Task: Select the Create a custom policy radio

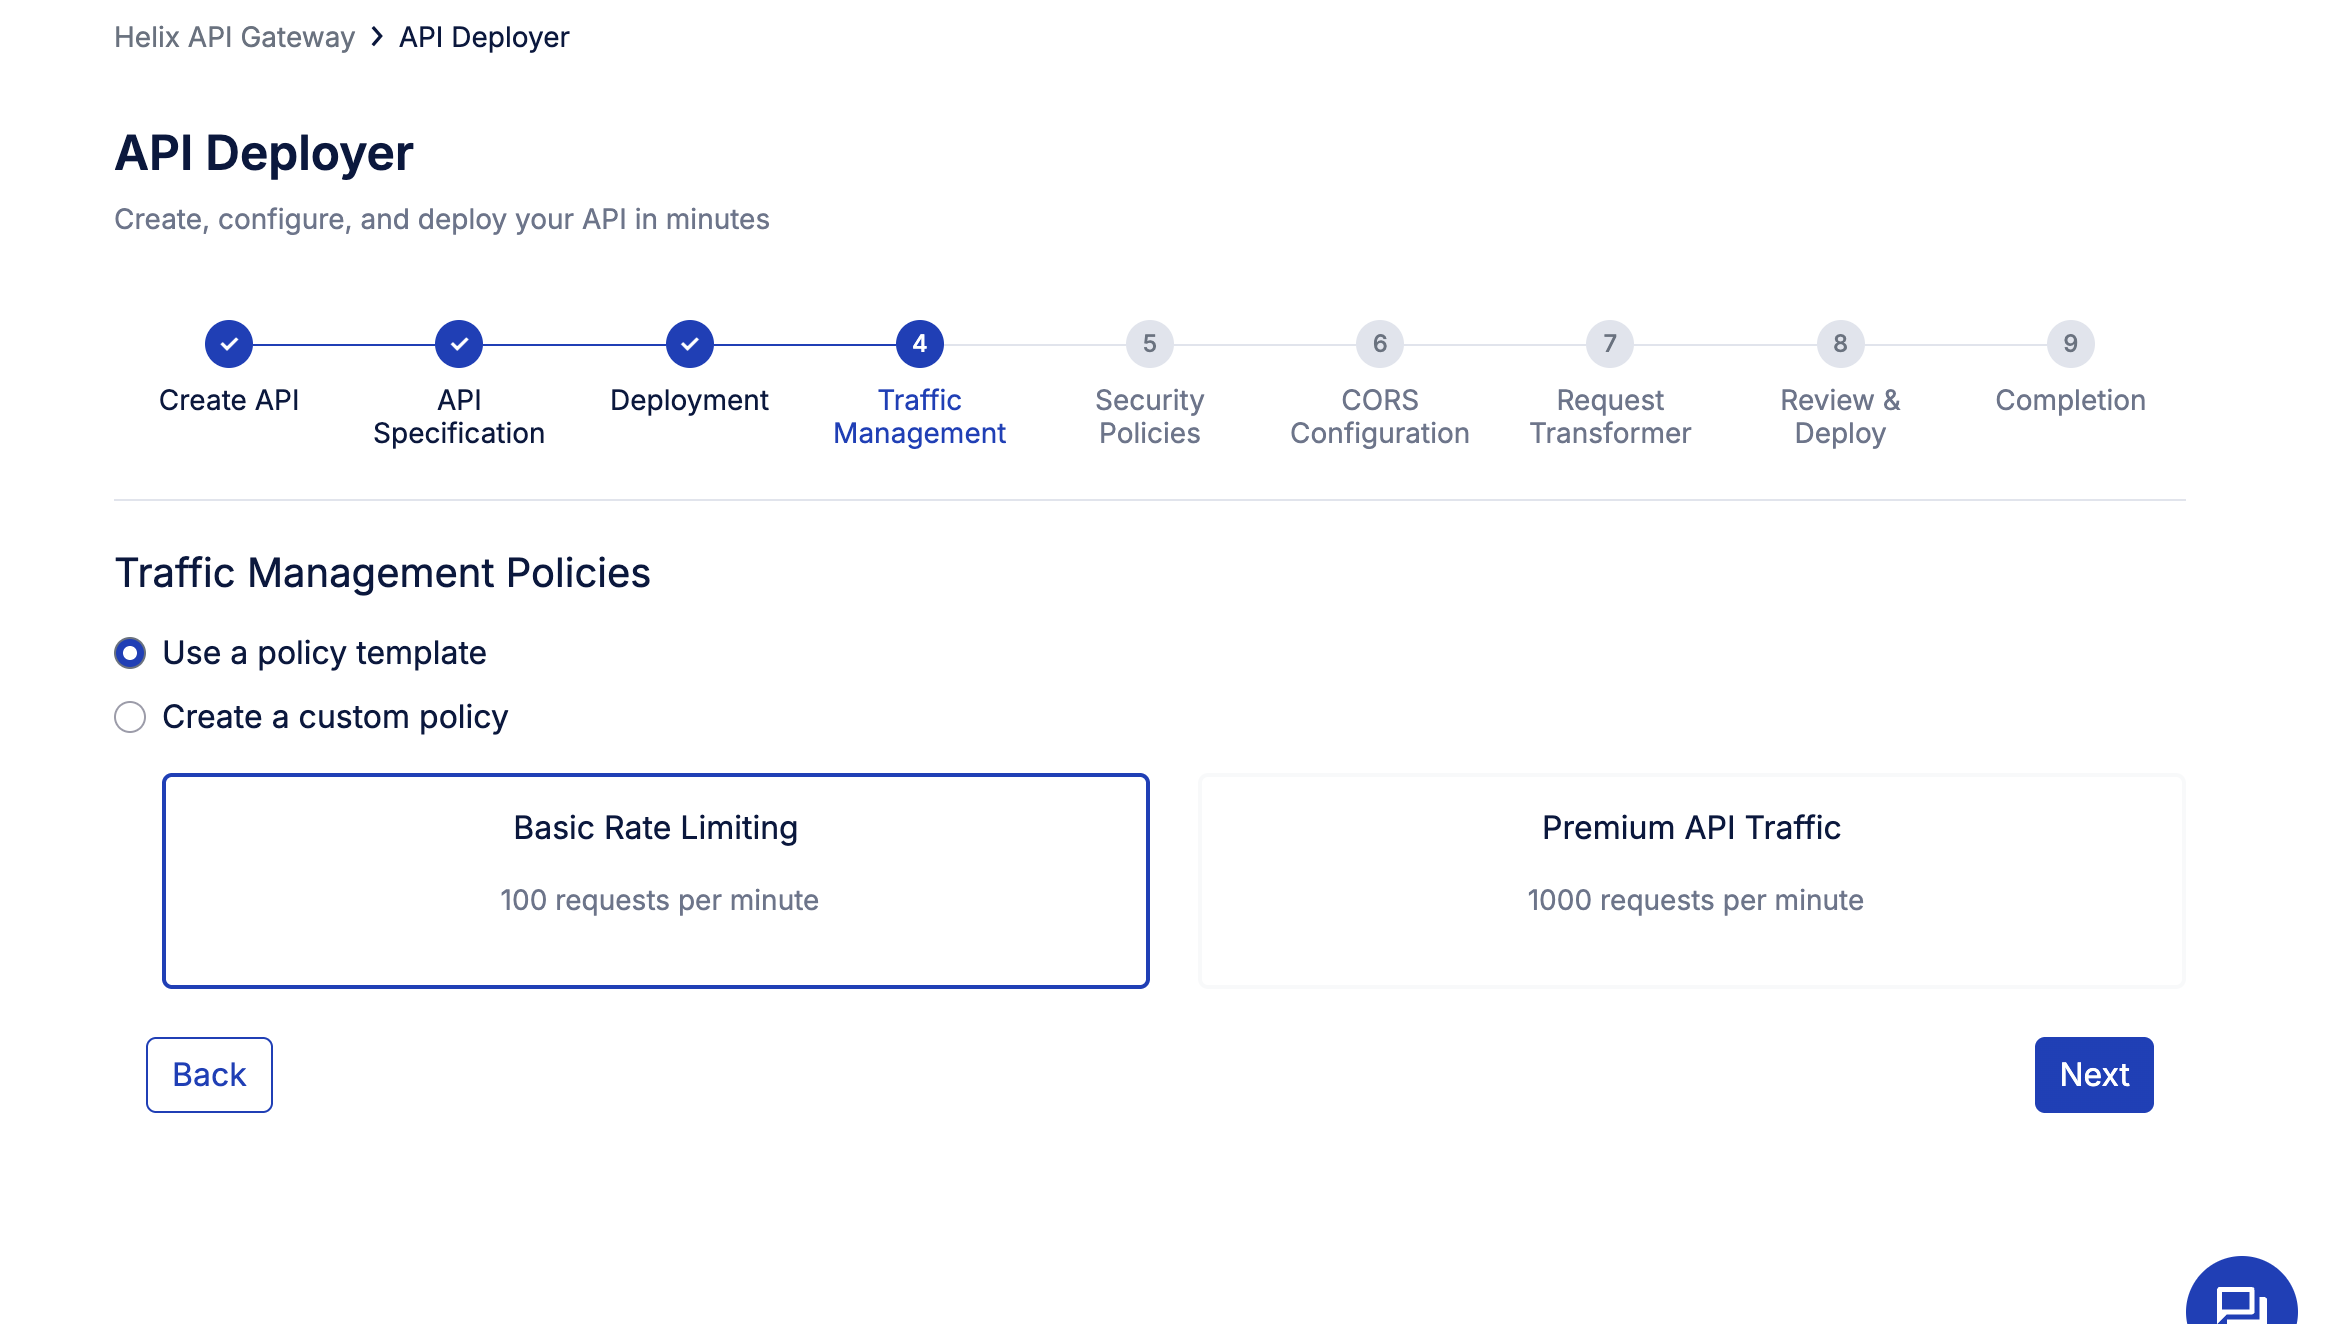Action: pyautogui.click(x=130, y=717)
